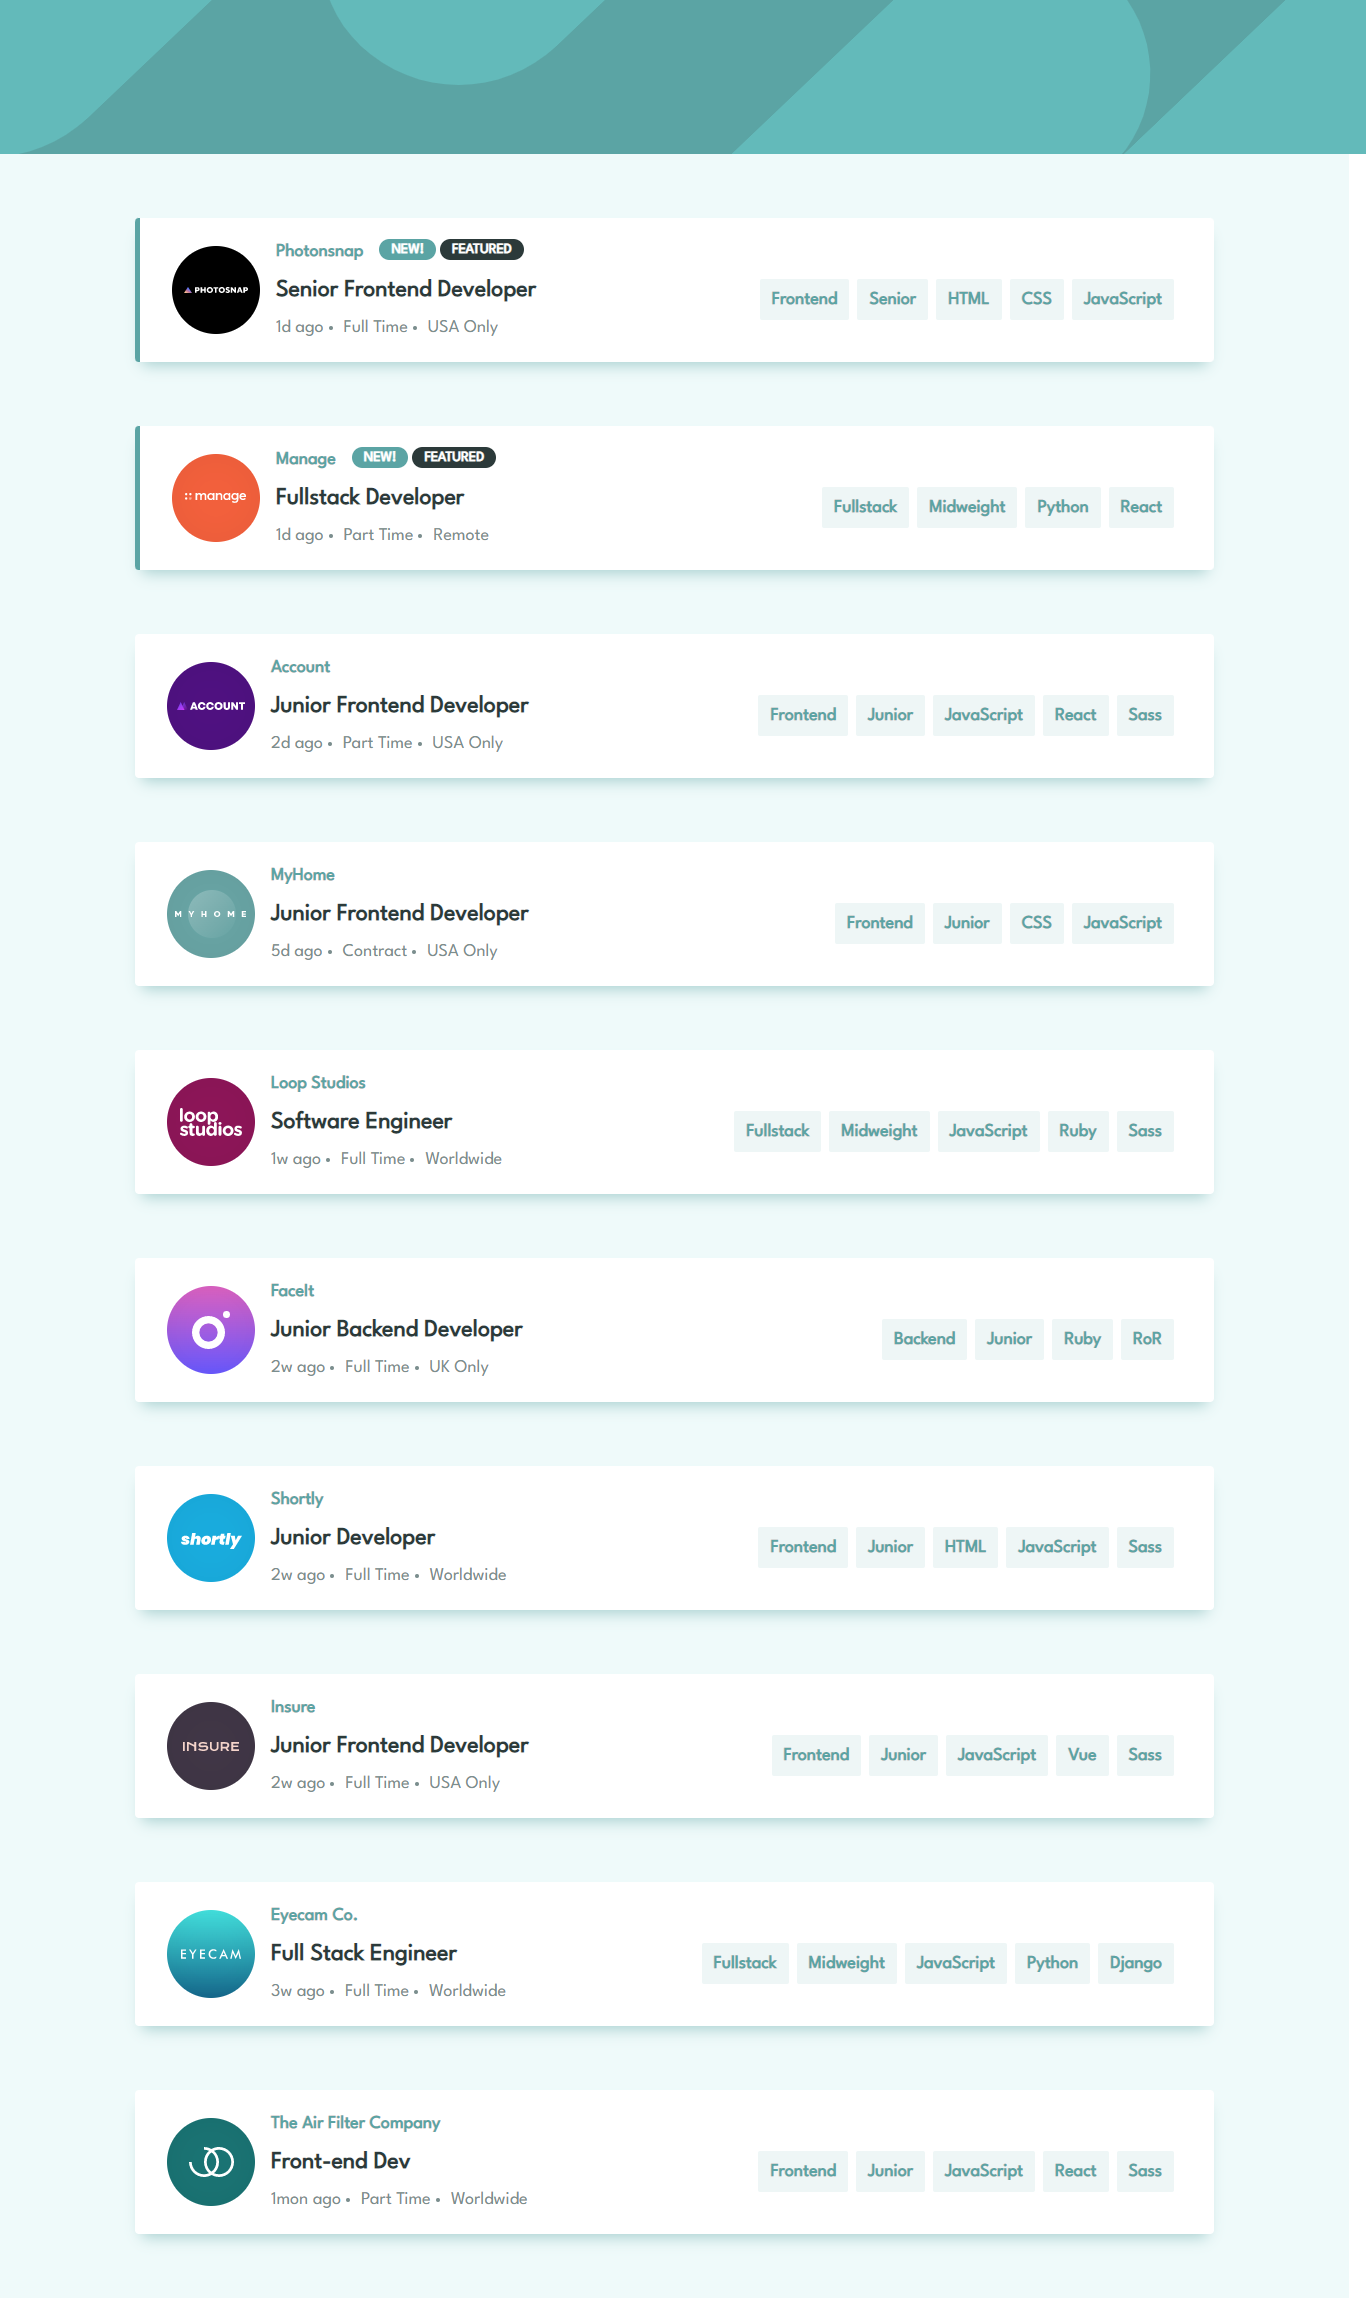Image resolution: width=1366 pixels, height=2298 pixels.
Task: Click the orange Manage logo
Action: (x=216, y=498)
